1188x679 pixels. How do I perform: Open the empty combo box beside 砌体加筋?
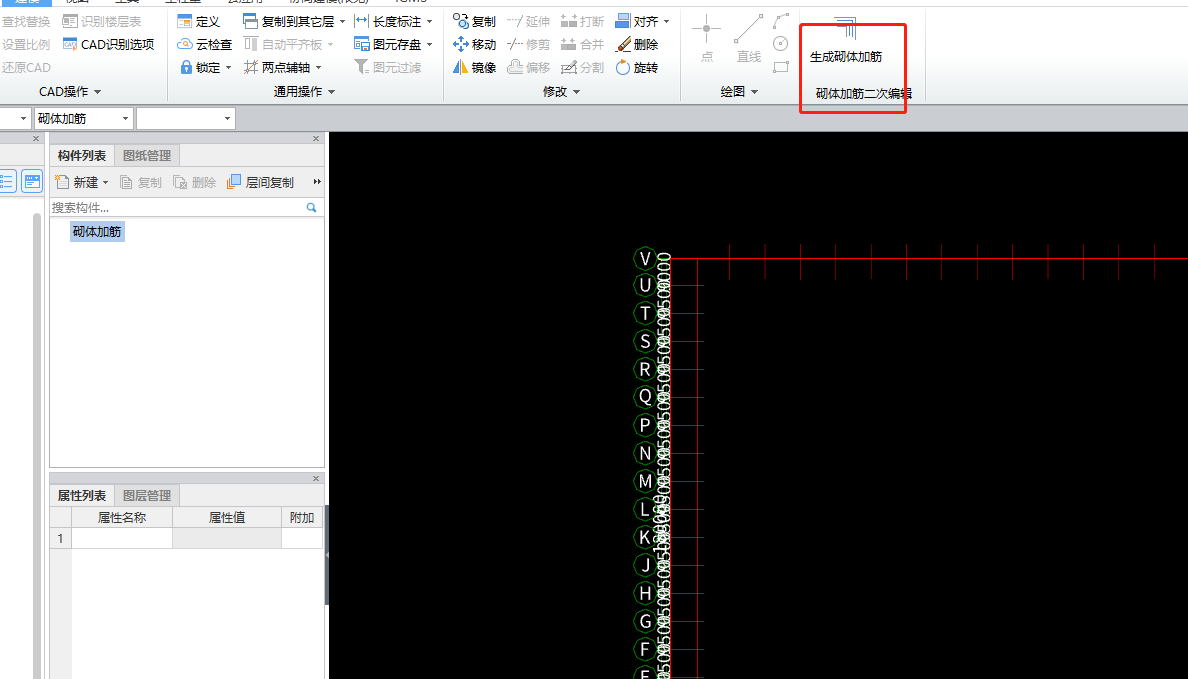pyautogui.click(x=186, y=118)
